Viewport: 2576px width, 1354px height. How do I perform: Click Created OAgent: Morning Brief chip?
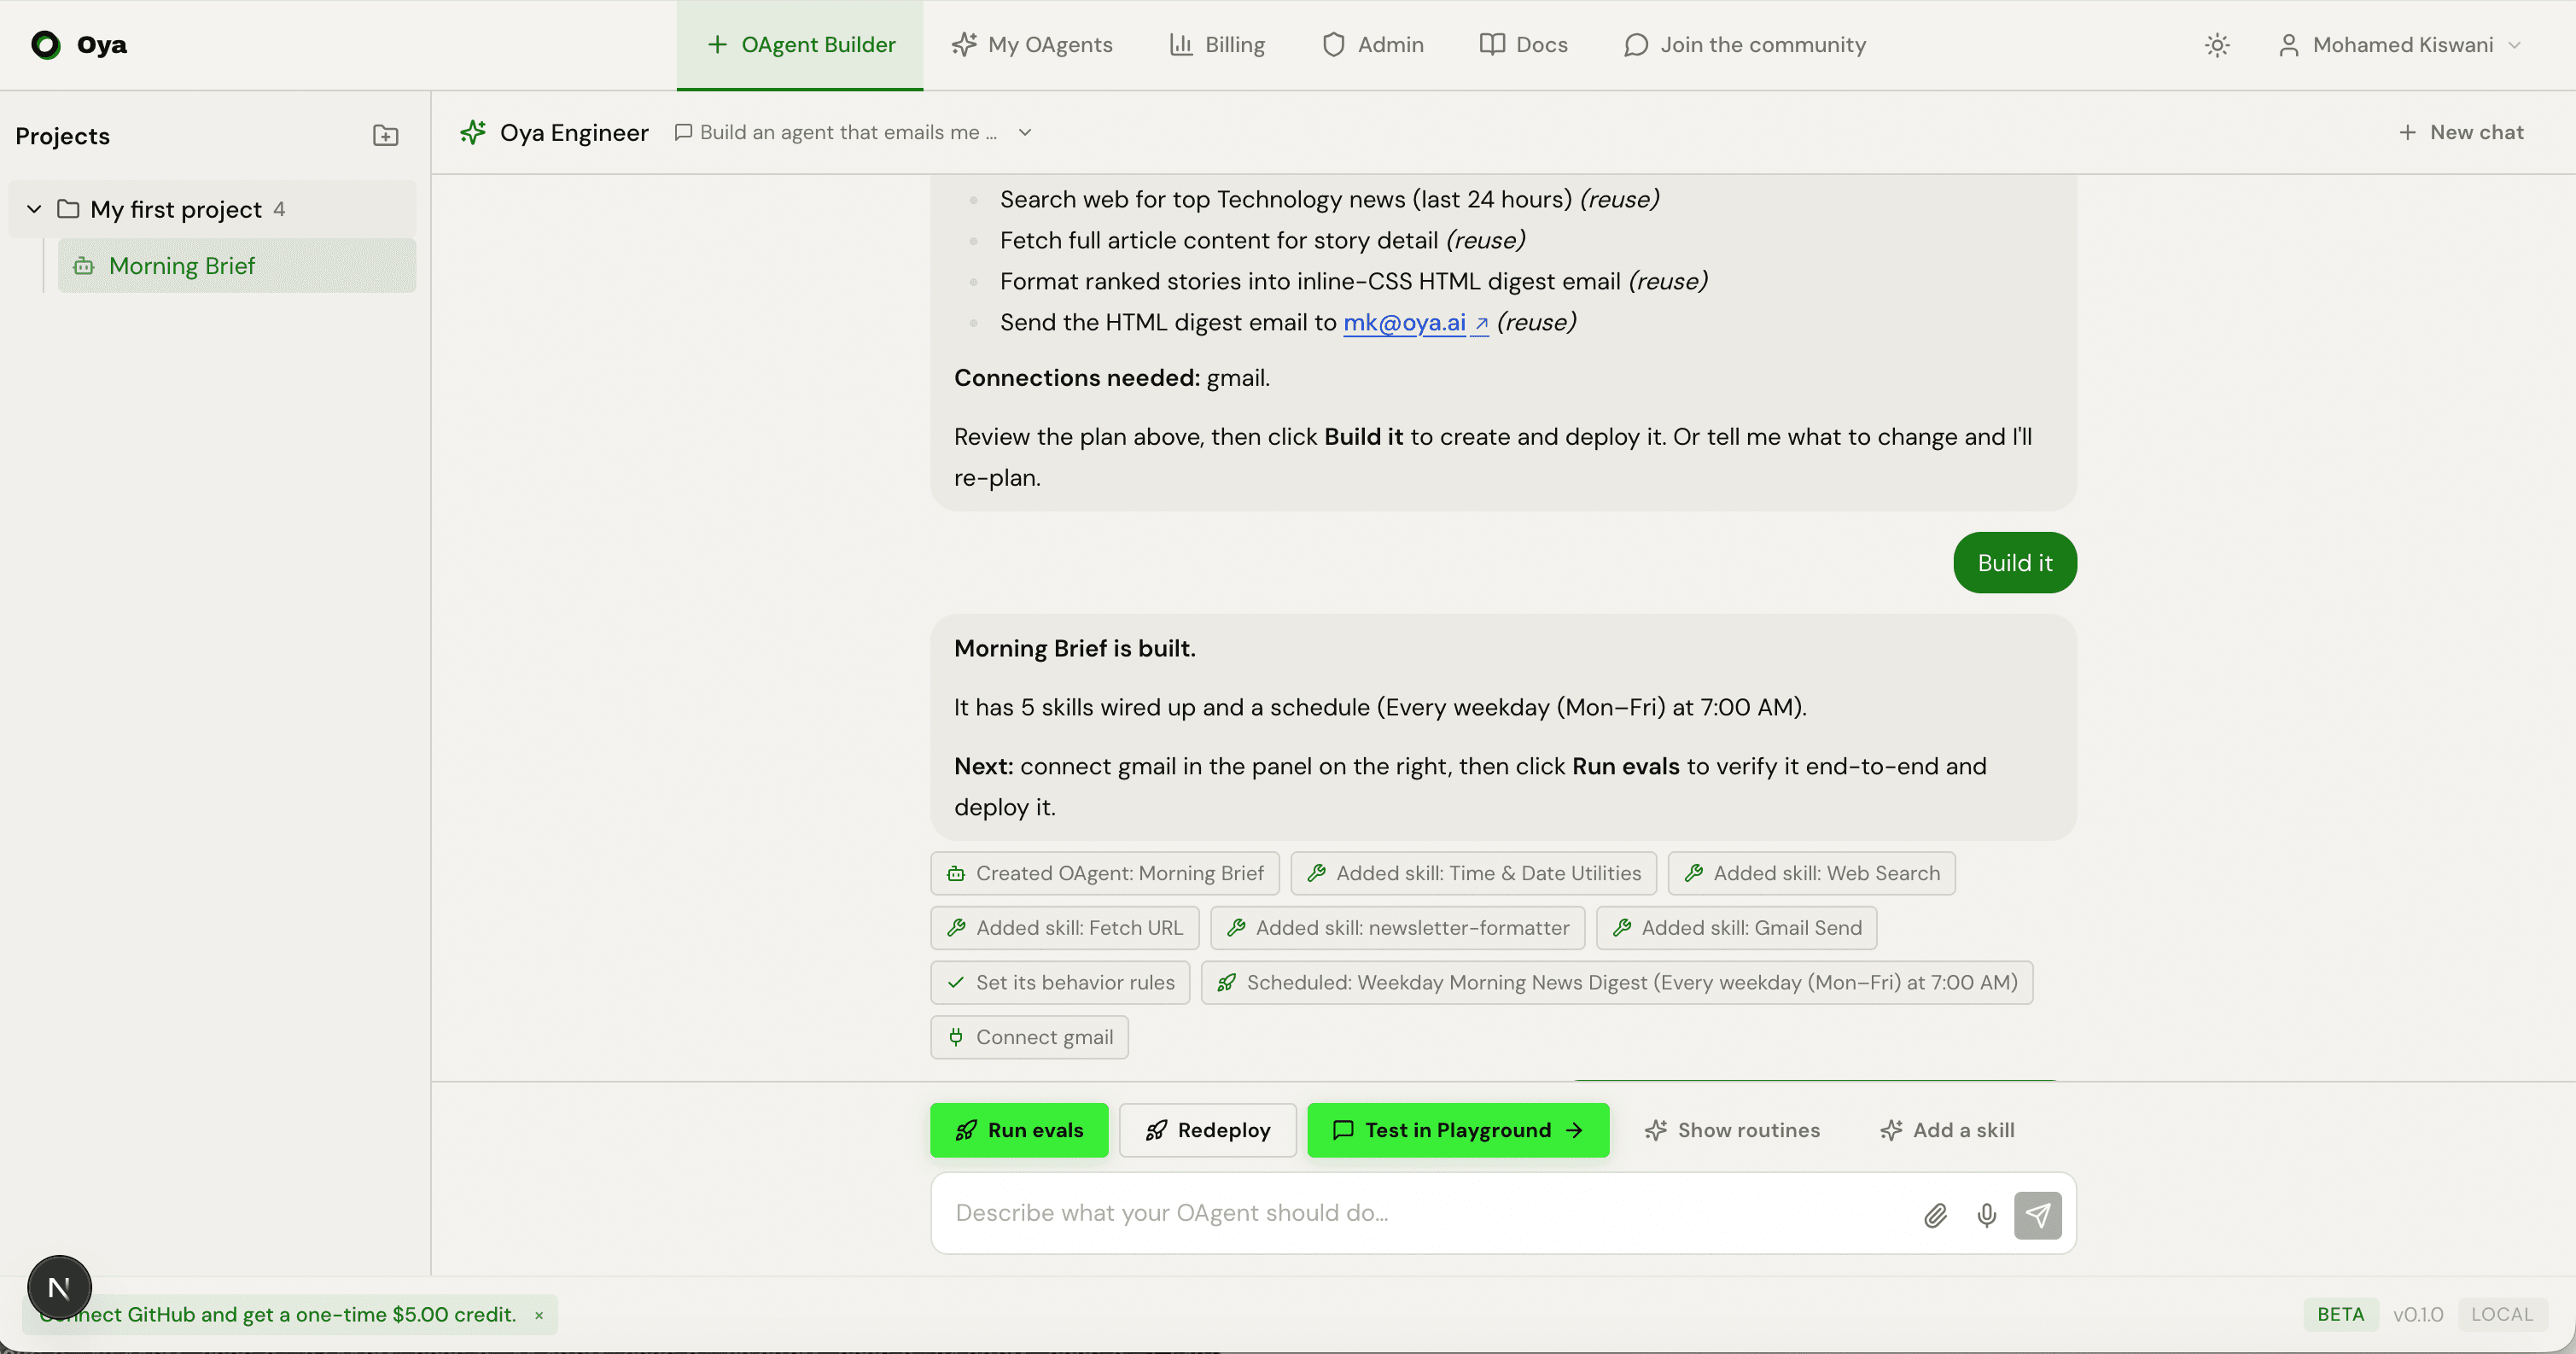[x=1105, y=873]
